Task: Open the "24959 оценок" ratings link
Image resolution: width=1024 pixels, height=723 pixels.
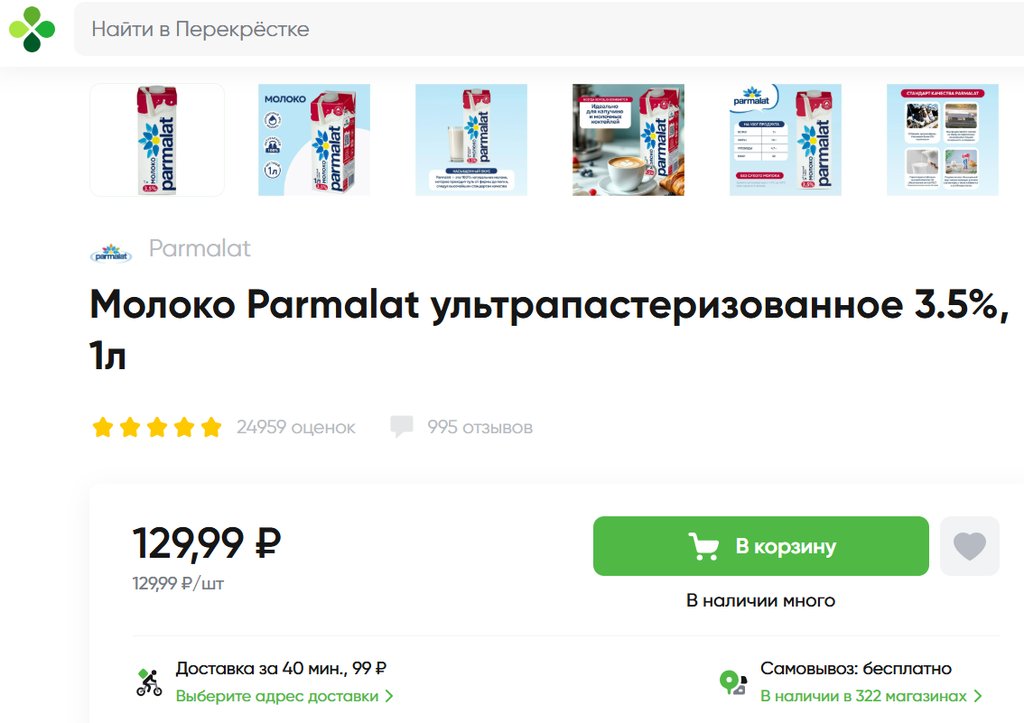Action: point(296,428)
